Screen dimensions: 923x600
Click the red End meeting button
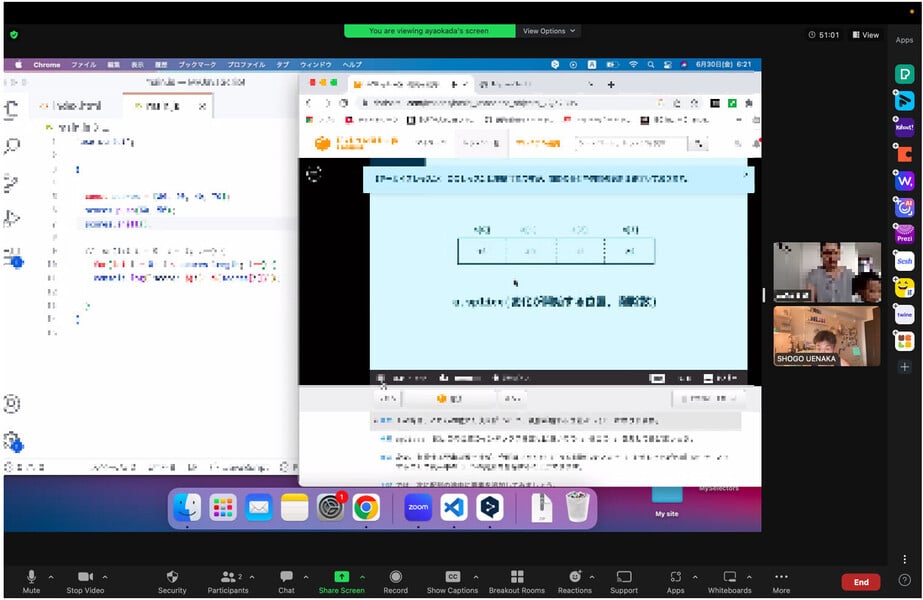pyautogui.click(x=861, y=582)
